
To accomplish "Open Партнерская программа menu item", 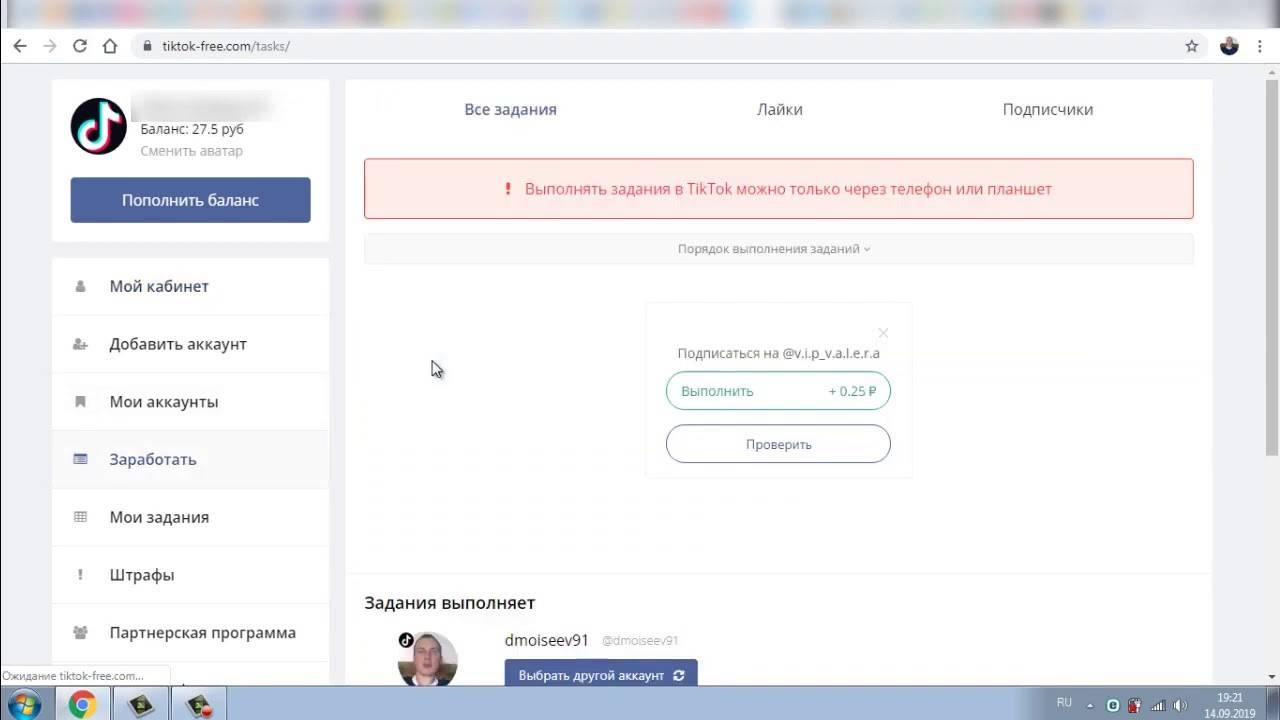I will coord(191,633).
